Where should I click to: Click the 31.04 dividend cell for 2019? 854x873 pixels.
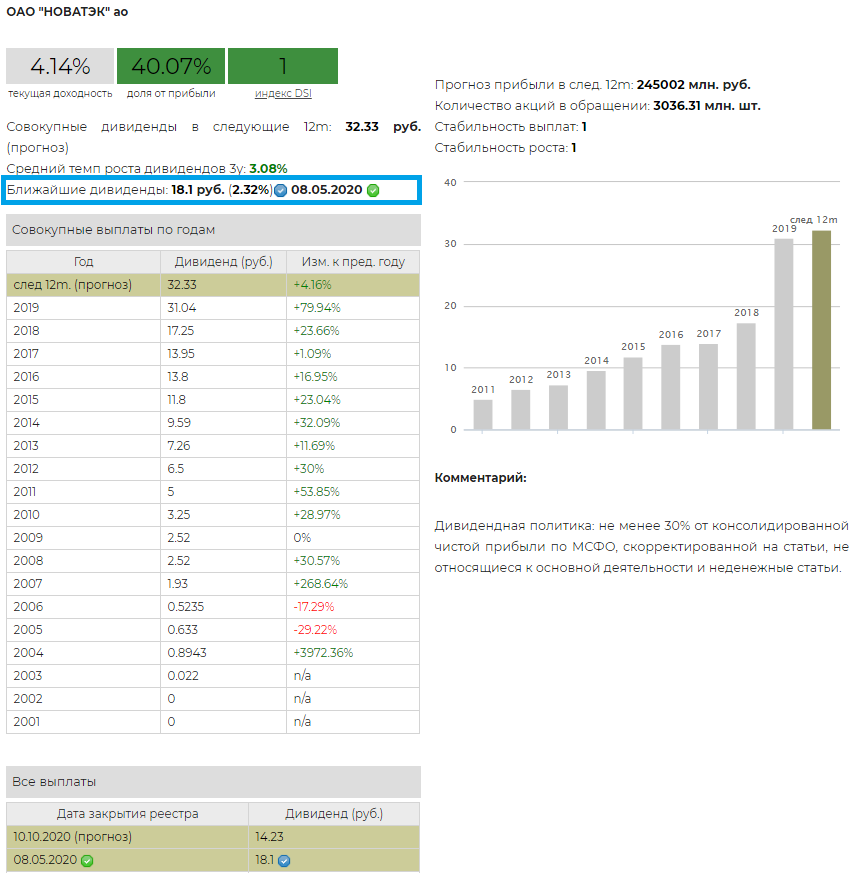tap(223, 307)
